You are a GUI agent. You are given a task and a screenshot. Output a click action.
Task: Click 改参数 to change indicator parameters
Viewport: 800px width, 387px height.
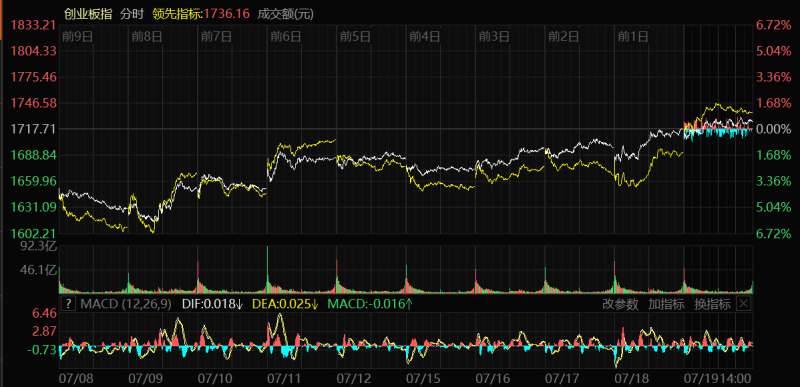(620, 304)
